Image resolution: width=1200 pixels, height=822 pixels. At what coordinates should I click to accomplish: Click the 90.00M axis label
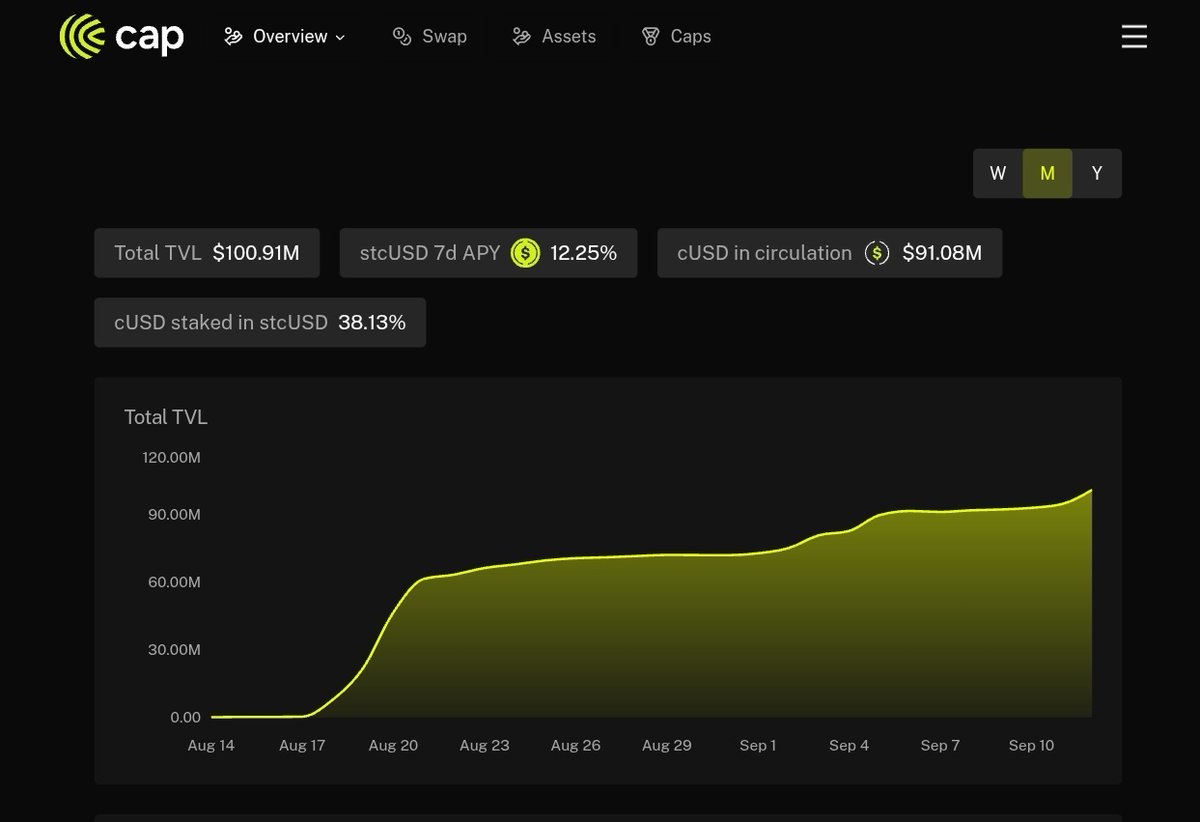[x=174, y=514]
